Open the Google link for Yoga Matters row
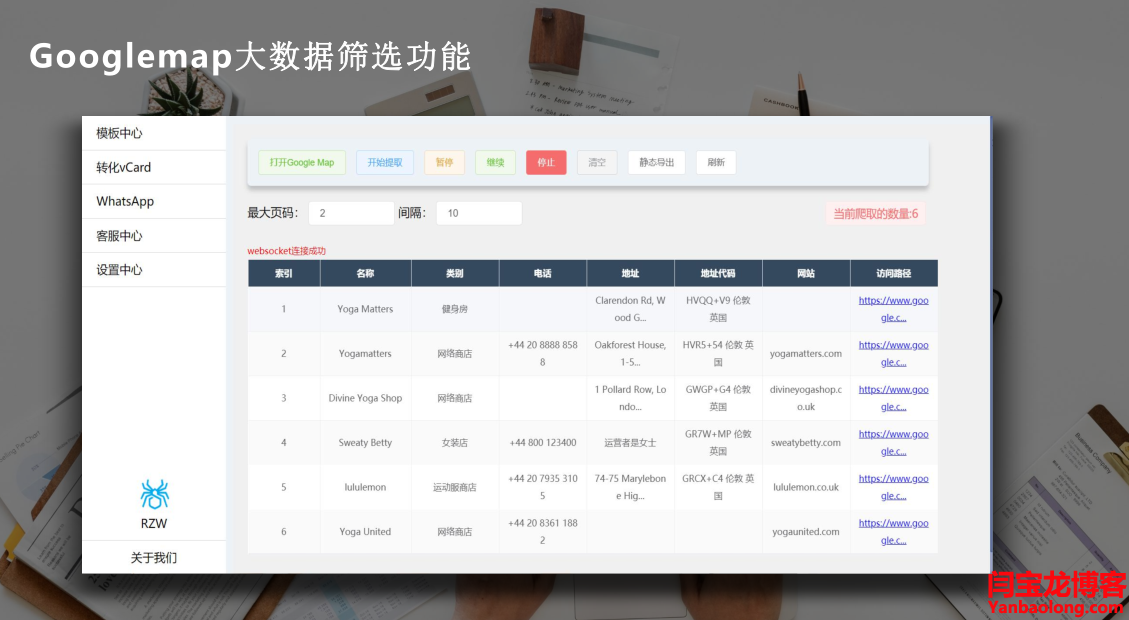This screenshot has height=620, width=1129. [x=893, y=309]
